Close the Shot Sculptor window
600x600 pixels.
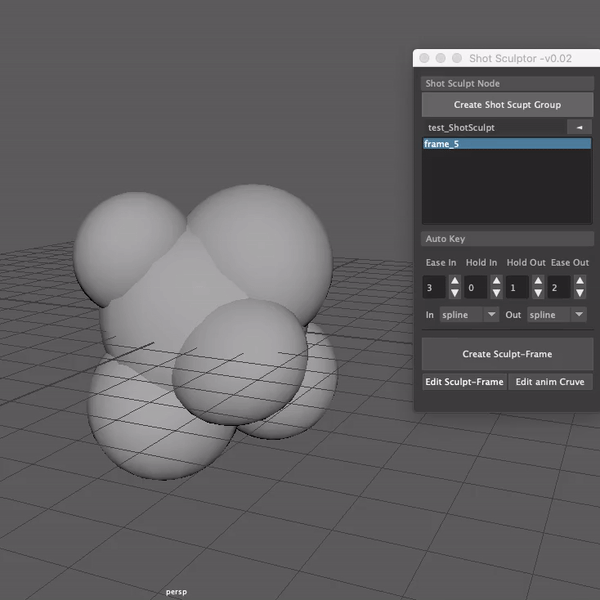(x=424, y=58)
